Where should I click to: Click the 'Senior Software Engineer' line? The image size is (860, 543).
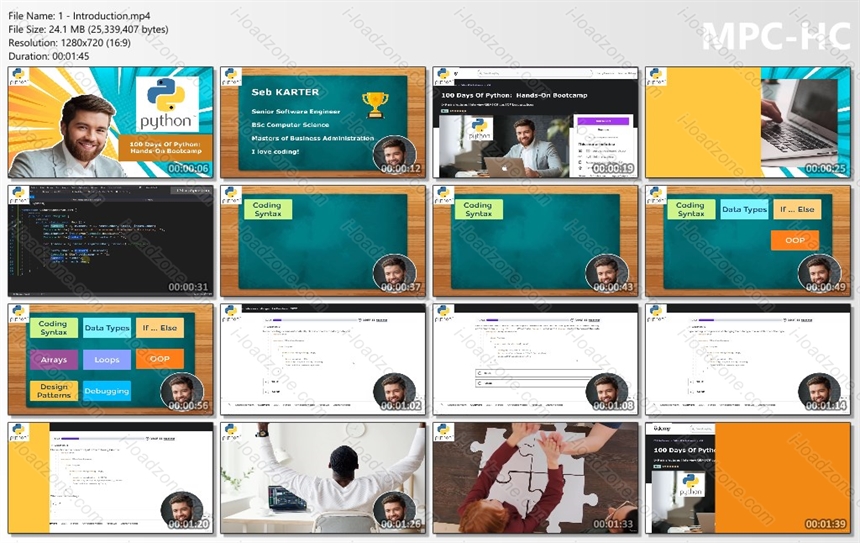pyautogui.click(x=296, y=111)
